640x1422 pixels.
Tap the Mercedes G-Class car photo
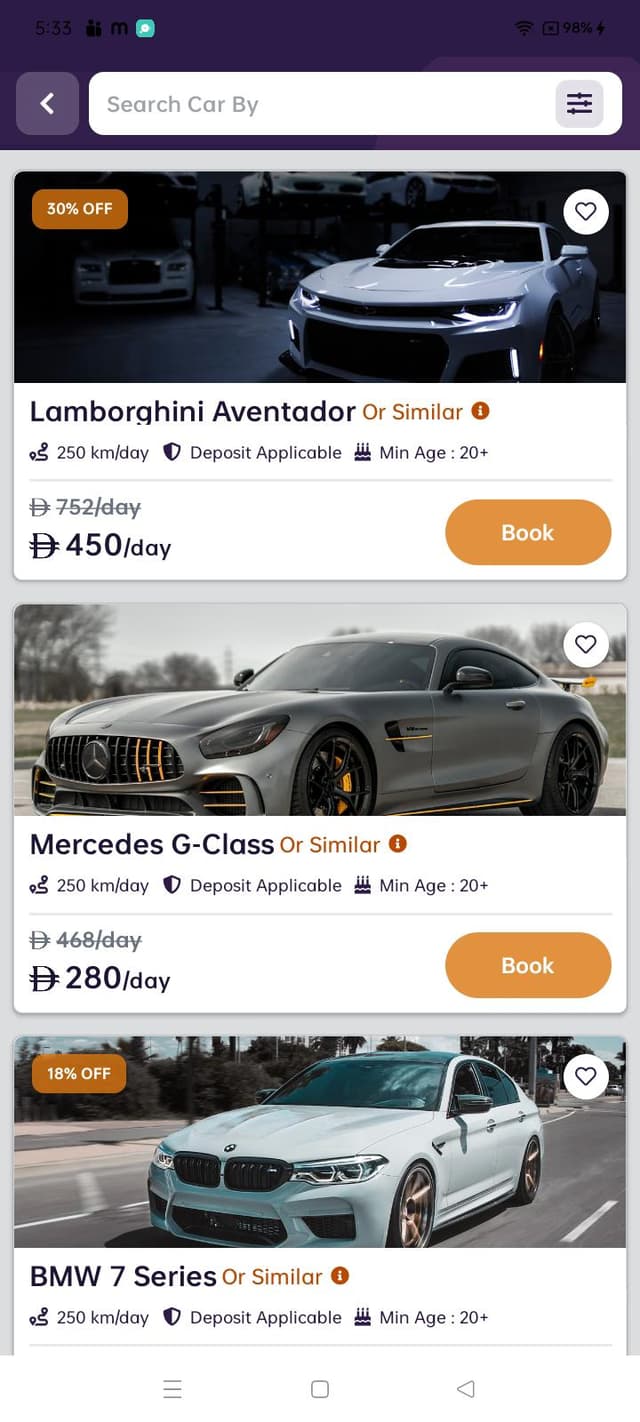(x=320, y=710)
